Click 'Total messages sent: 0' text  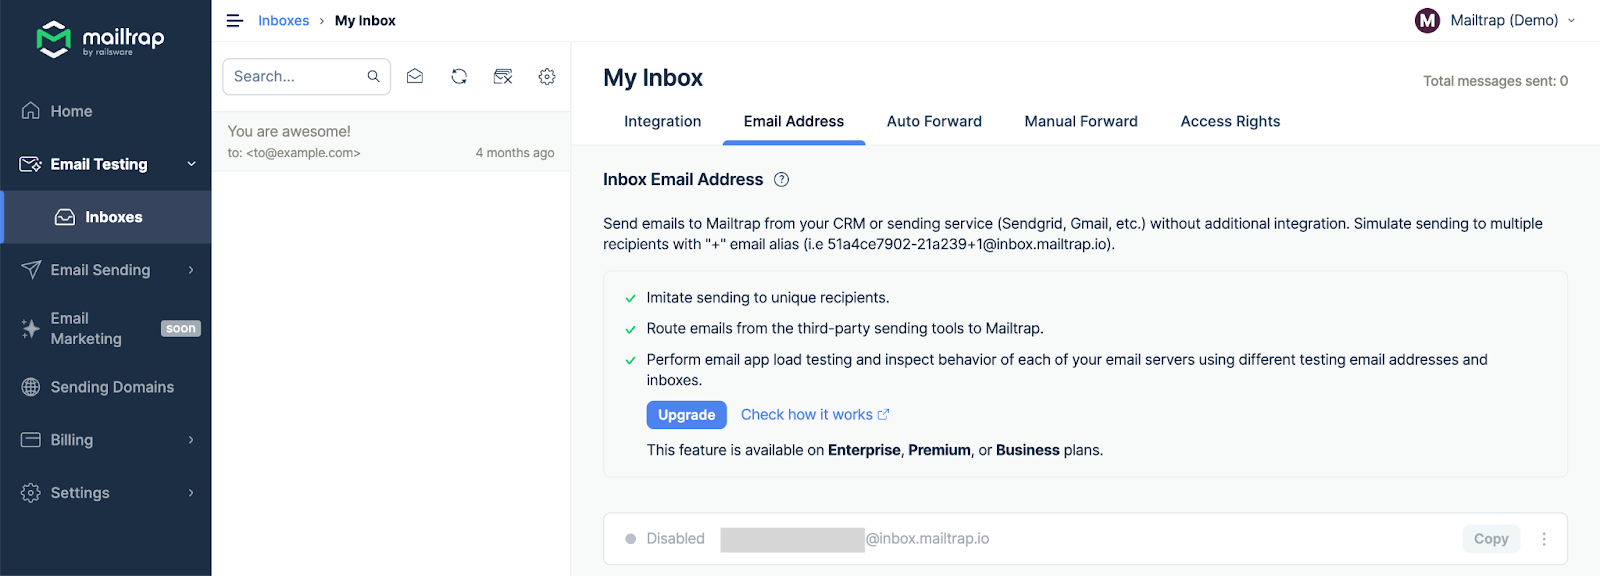click(x=1495, y=81)
